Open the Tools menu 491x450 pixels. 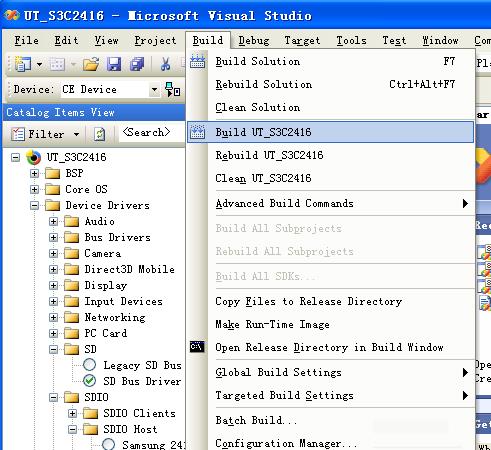click(x=351, y=41)
